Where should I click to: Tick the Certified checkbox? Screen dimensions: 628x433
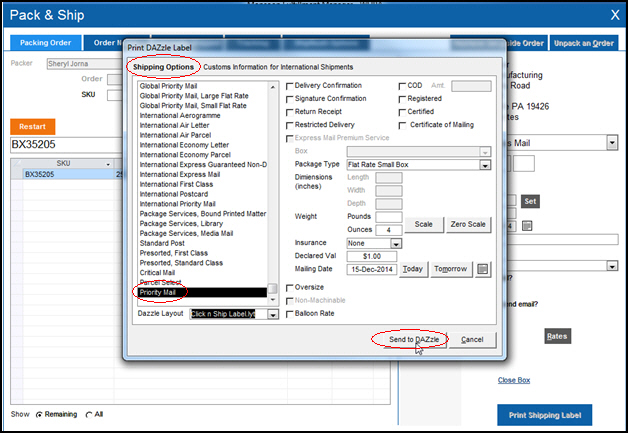click(x=402, y=113)
